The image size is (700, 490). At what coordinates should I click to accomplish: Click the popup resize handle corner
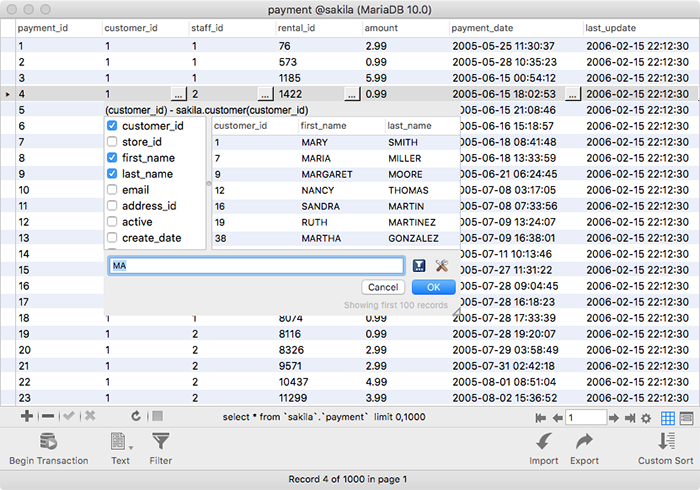pyautogui.click(x=456, y=311)
